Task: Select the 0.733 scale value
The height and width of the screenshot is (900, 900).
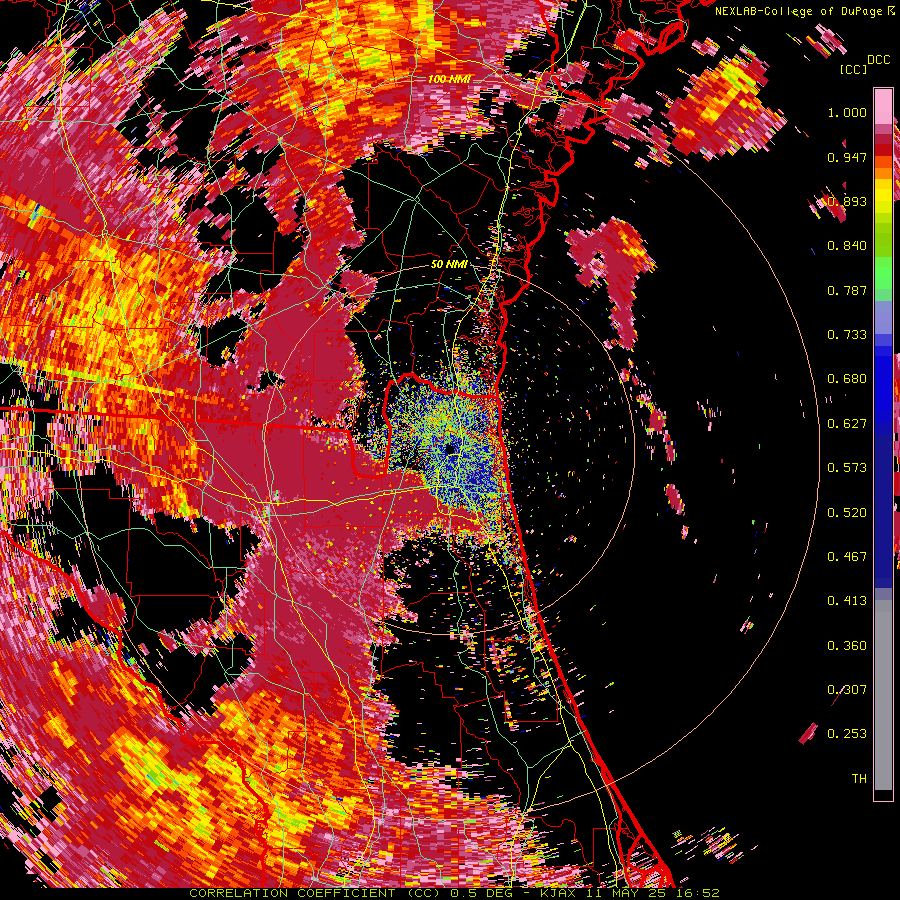Action: point(847,335)
